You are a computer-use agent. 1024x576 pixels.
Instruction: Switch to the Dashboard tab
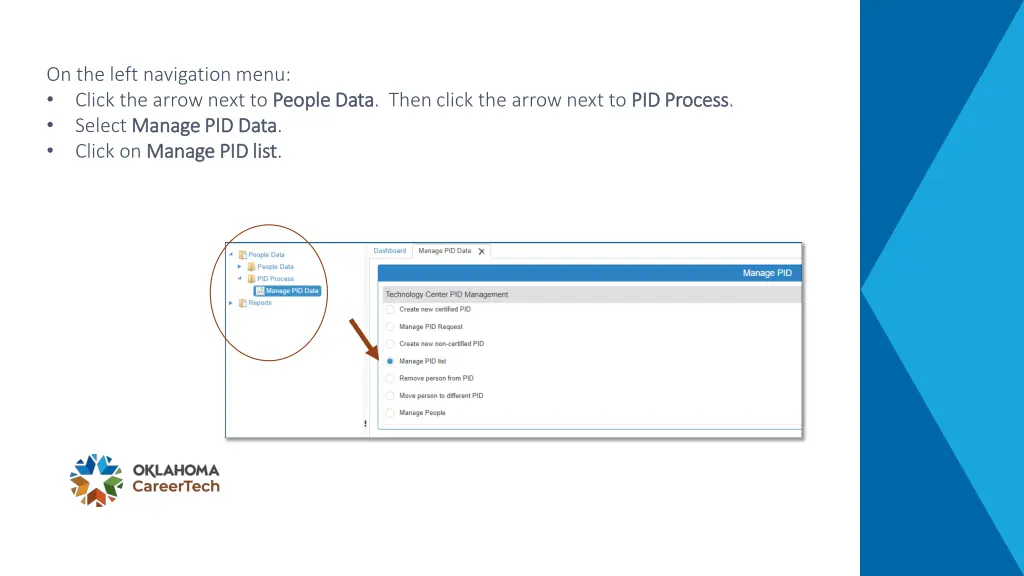(x=390, y=251)
